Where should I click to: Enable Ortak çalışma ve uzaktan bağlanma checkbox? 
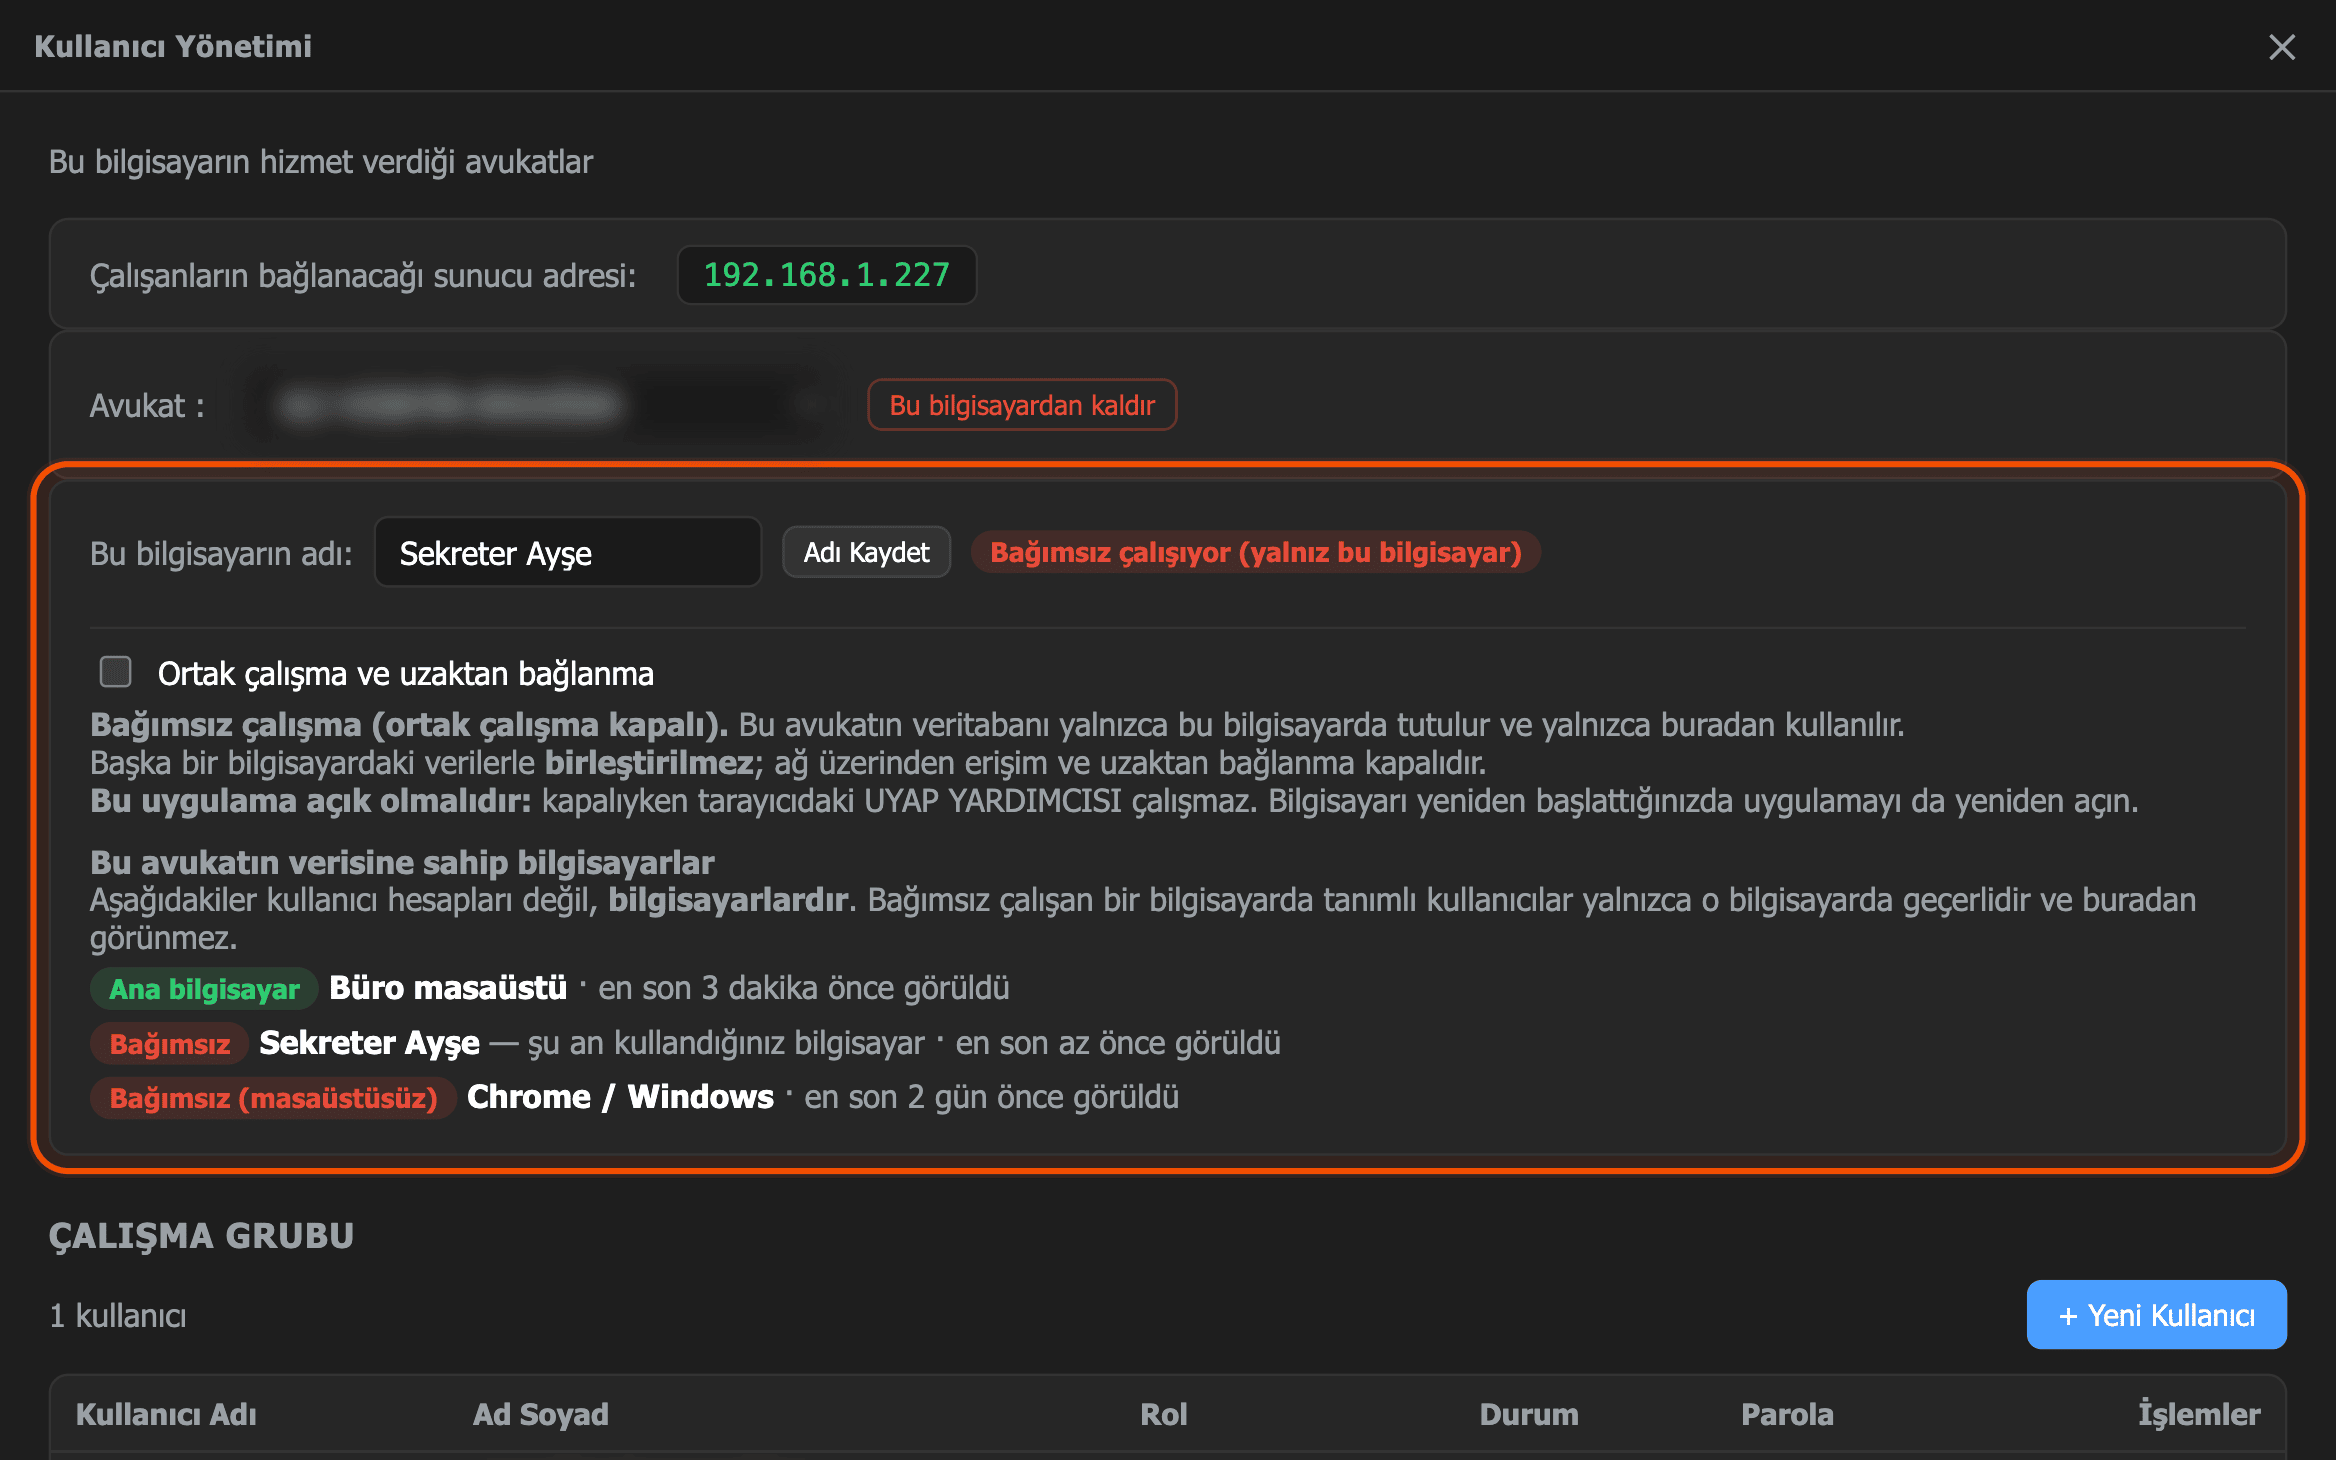tap(116, 672)
